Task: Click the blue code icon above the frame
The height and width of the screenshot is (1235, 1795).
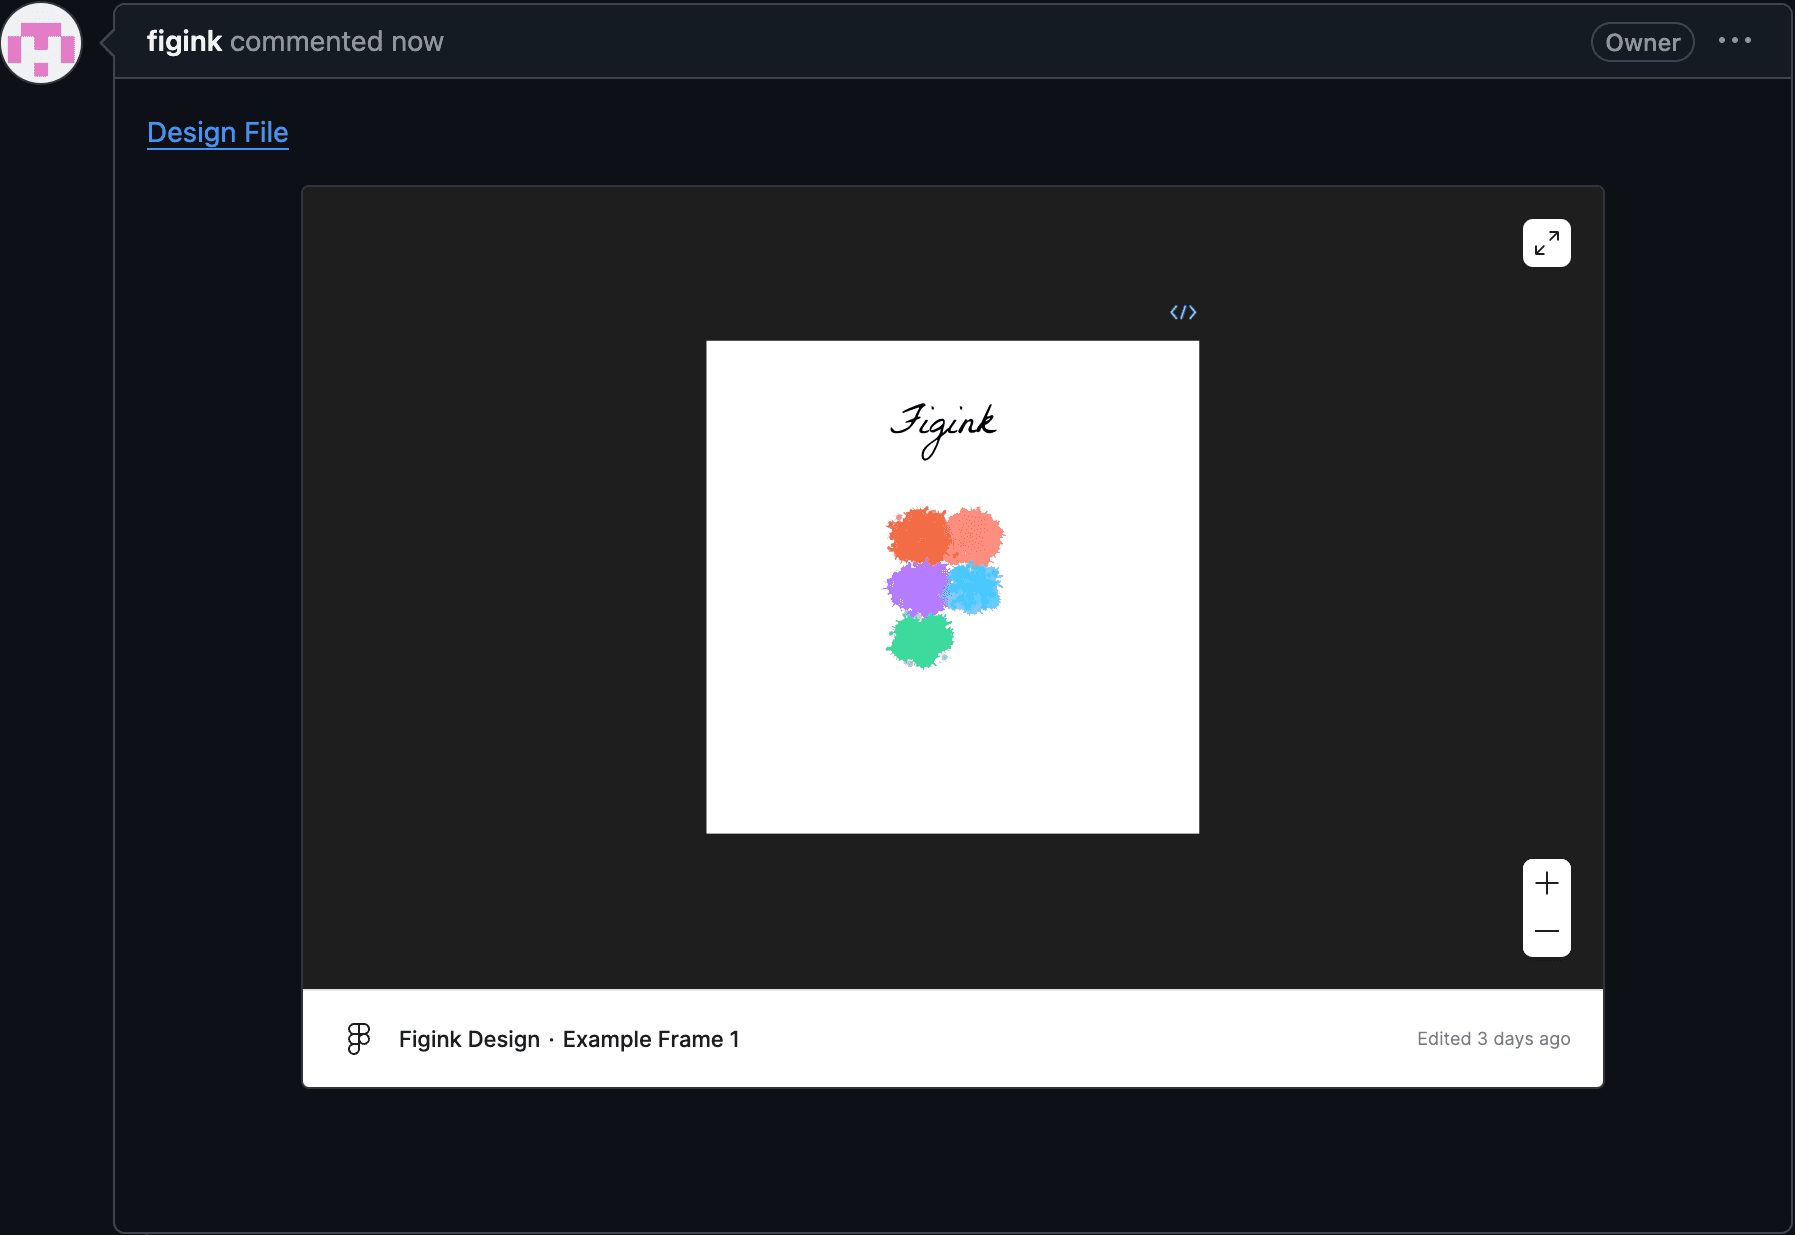Action: pyautogui.click(x=1183, y=312)
